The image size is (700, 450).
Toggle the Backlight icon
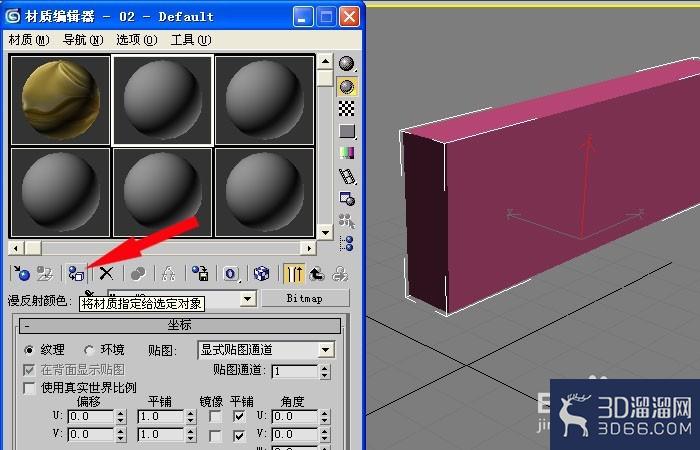(347, 87)
